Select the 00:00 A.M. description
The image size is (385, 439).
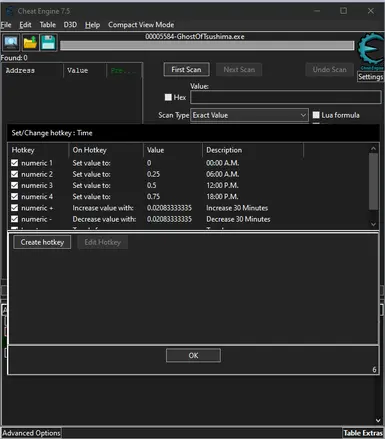pos(222,163)
